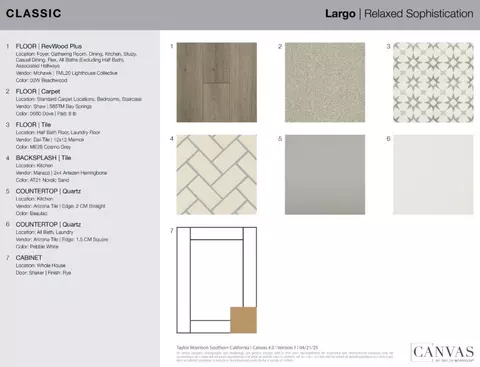
Task: Select the item 6 'COUNTERTOP | Quartz' heading
Action: pos(48,224)
